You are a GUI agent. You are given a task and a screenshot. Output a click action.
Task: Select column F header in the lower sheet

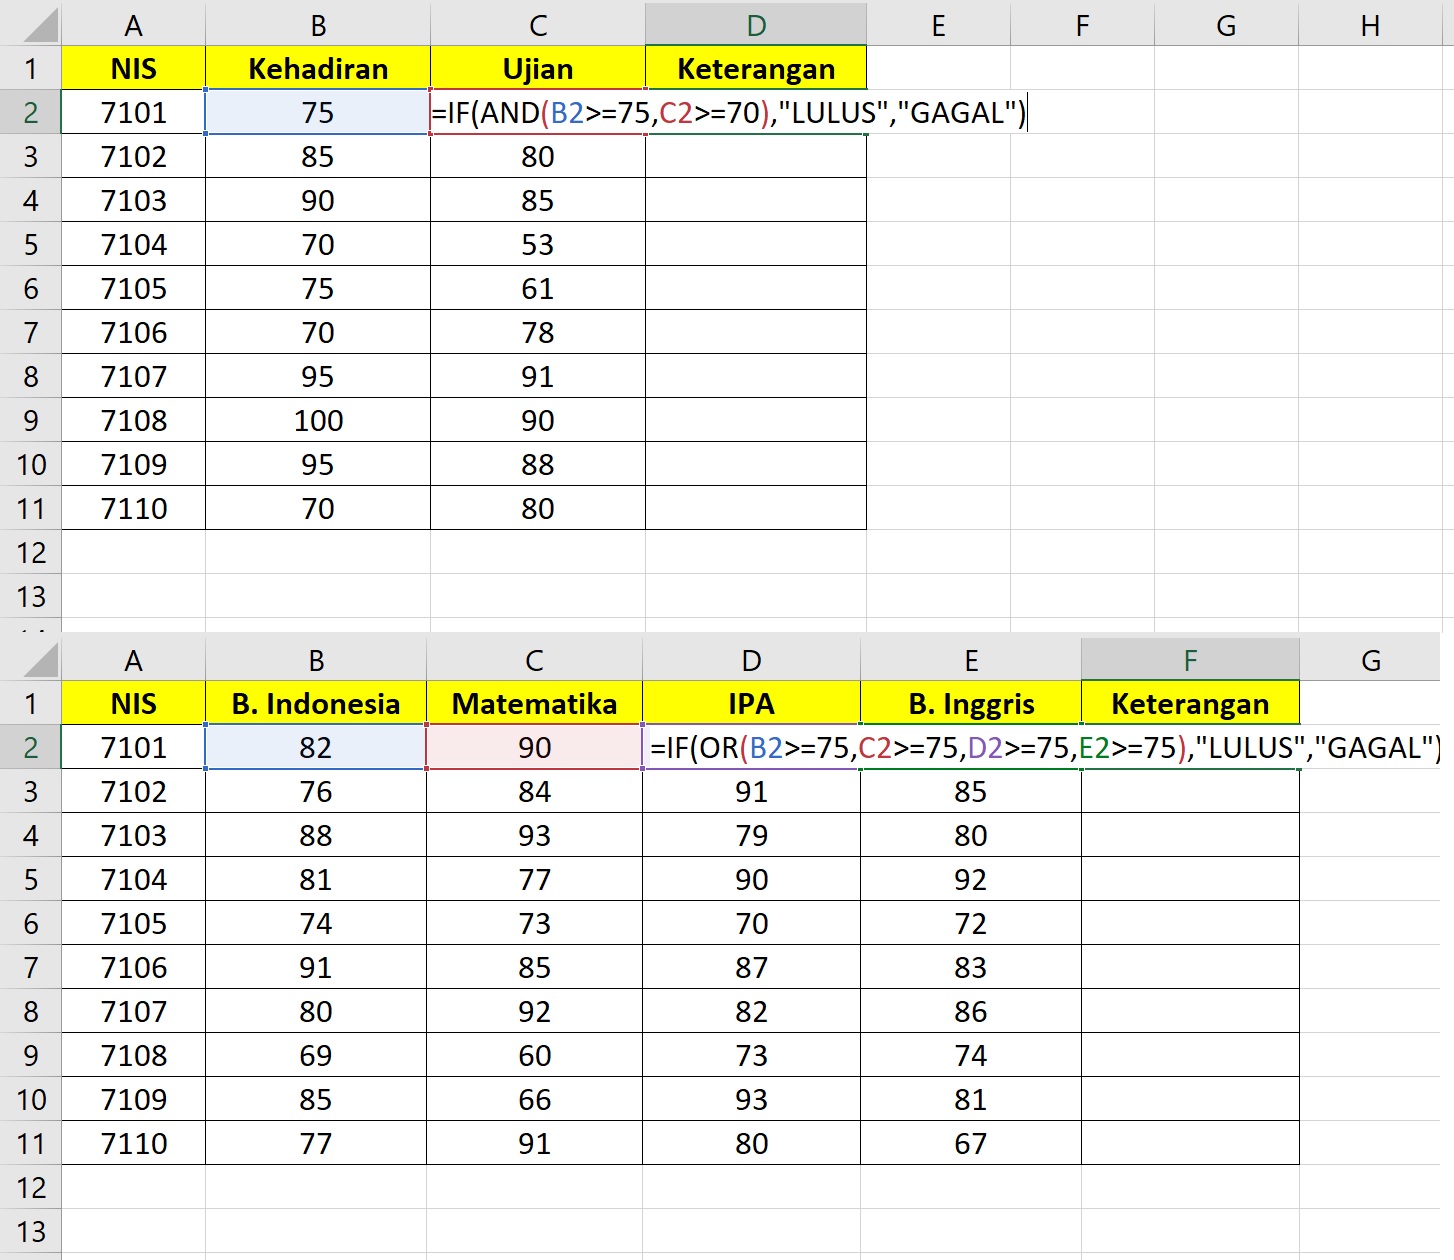[x=1190, y=660]
